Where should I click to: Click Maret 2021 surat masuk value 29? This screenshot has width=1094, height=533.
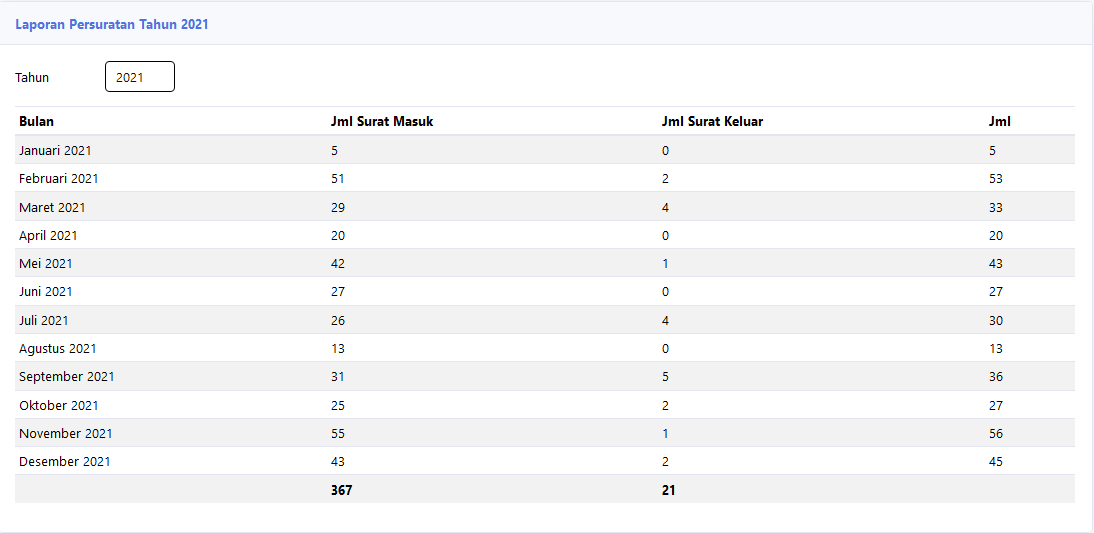[338, 207]
